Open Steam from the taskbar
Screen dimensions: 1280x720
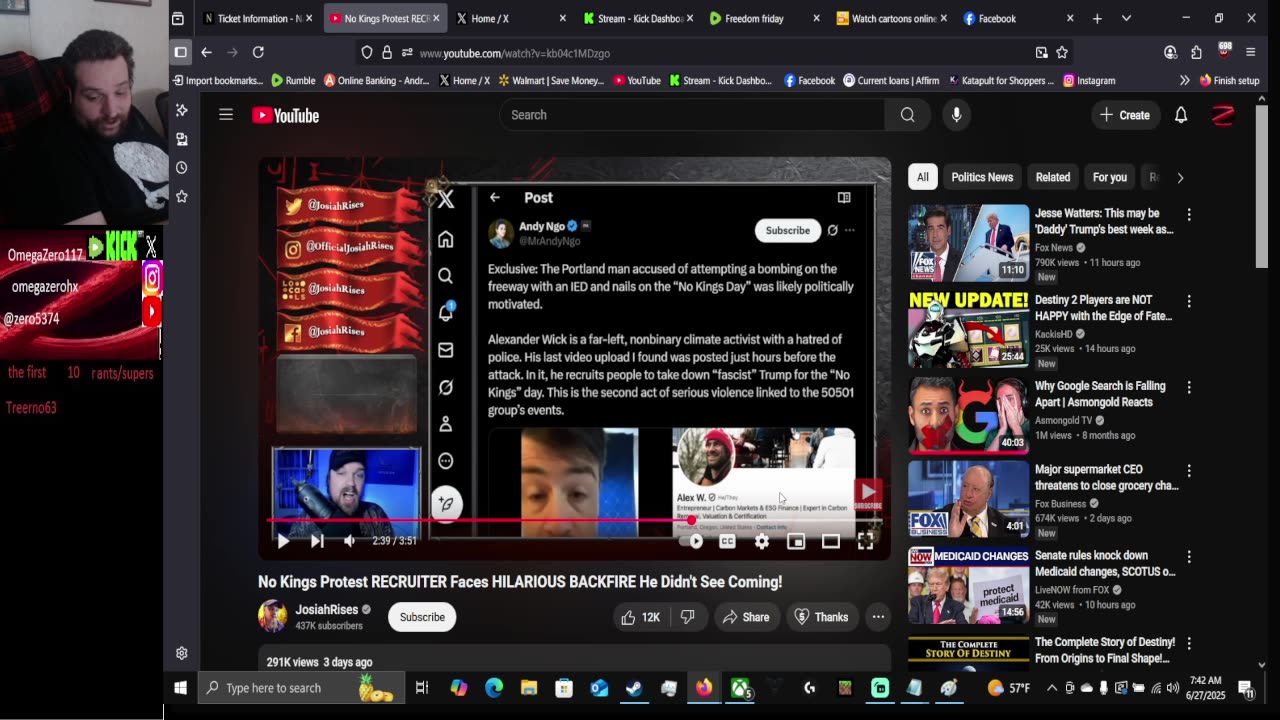(x=634, y=688)
